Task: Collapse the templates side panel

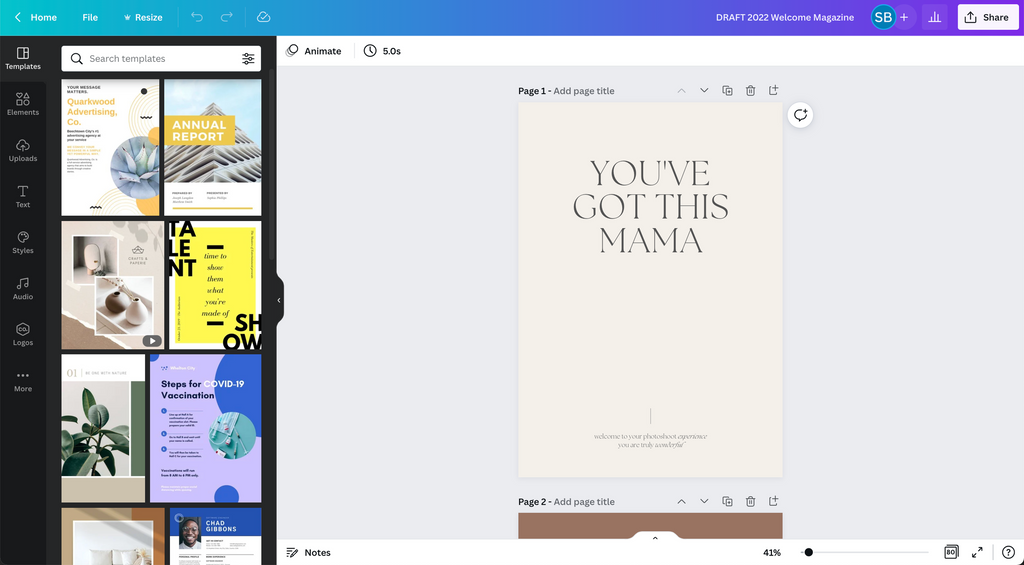Action: (x=278, y=300)
